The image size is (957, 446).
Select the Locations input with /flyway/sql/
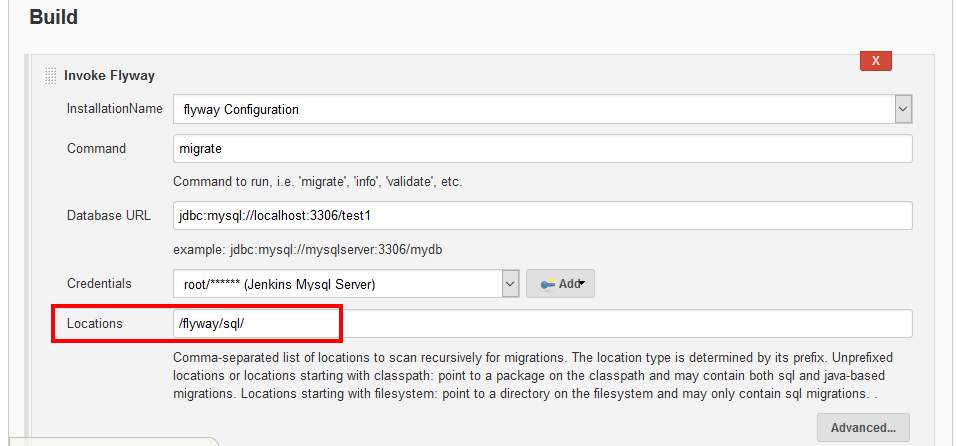click(542, 324)
